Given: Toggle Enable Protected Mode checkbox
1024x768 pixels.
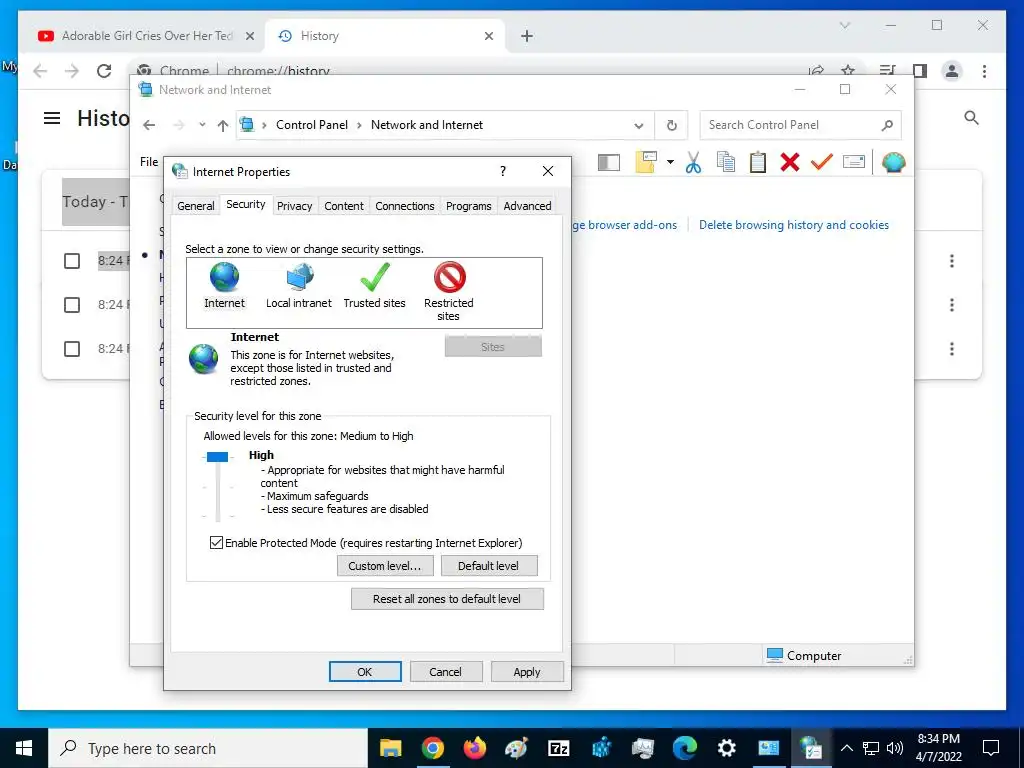Looking at the screenshot, I should (216, 543).
